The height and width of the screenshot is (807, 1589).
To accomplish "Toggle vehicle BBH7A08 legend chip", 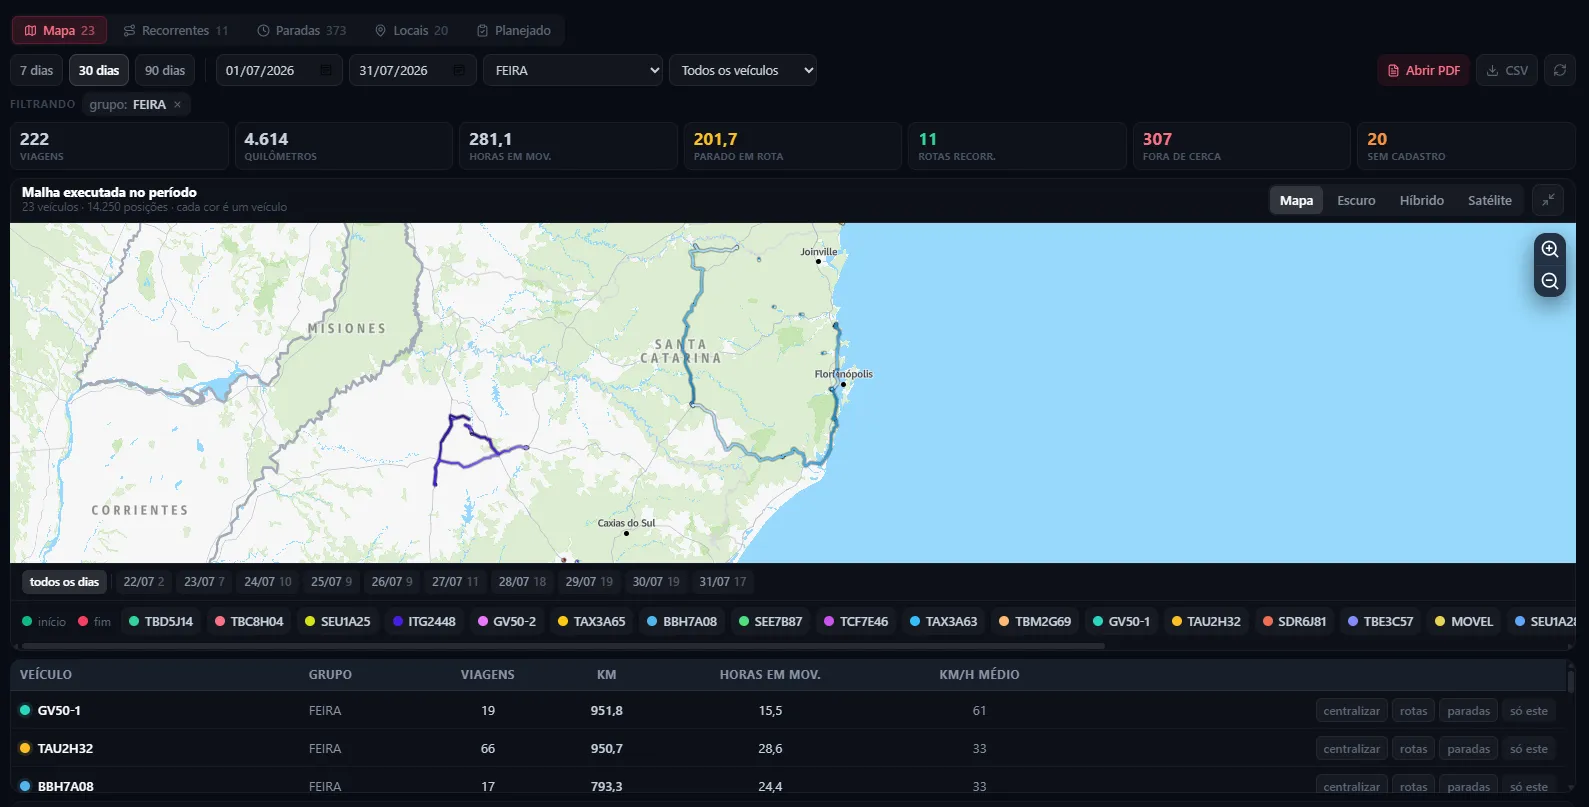I will coord(682,621).
